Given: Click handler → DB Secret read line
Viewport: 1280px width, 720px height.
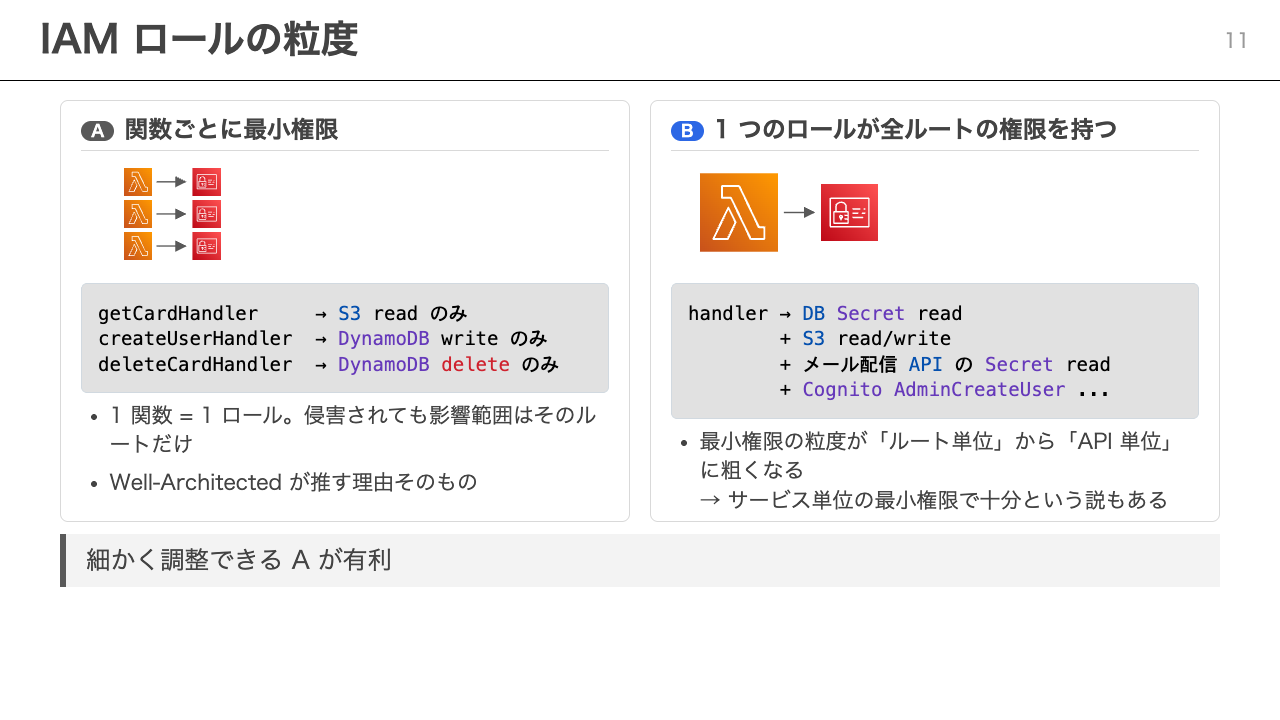Looking at the screenshot, I should [825, 313].
